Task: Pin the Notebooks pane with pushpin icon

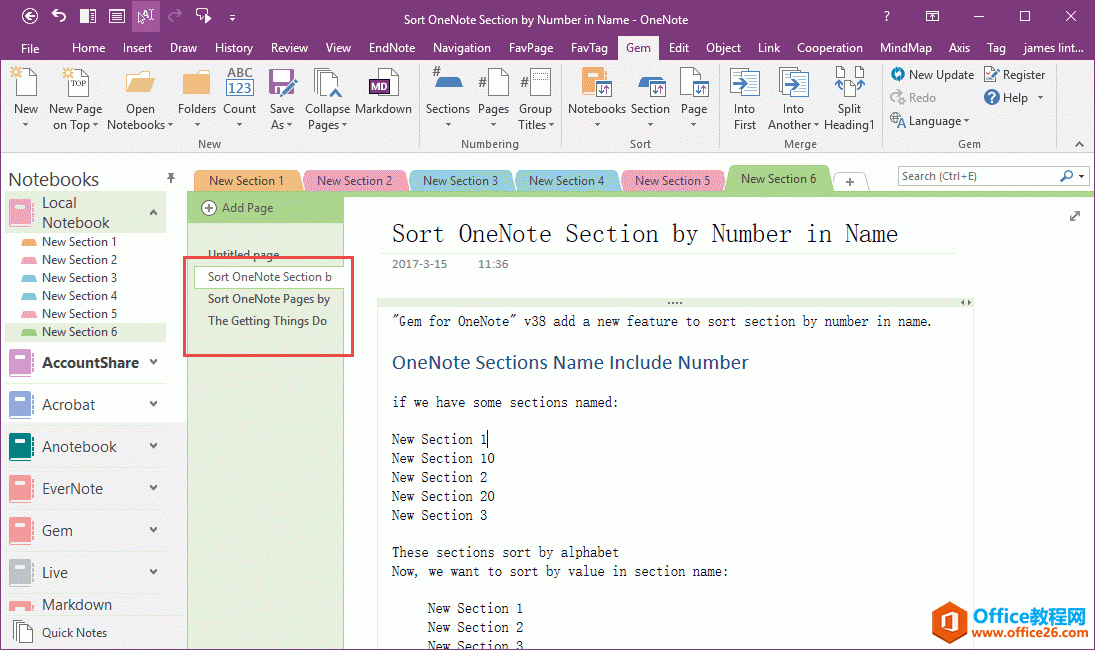Action: point(170,178)
